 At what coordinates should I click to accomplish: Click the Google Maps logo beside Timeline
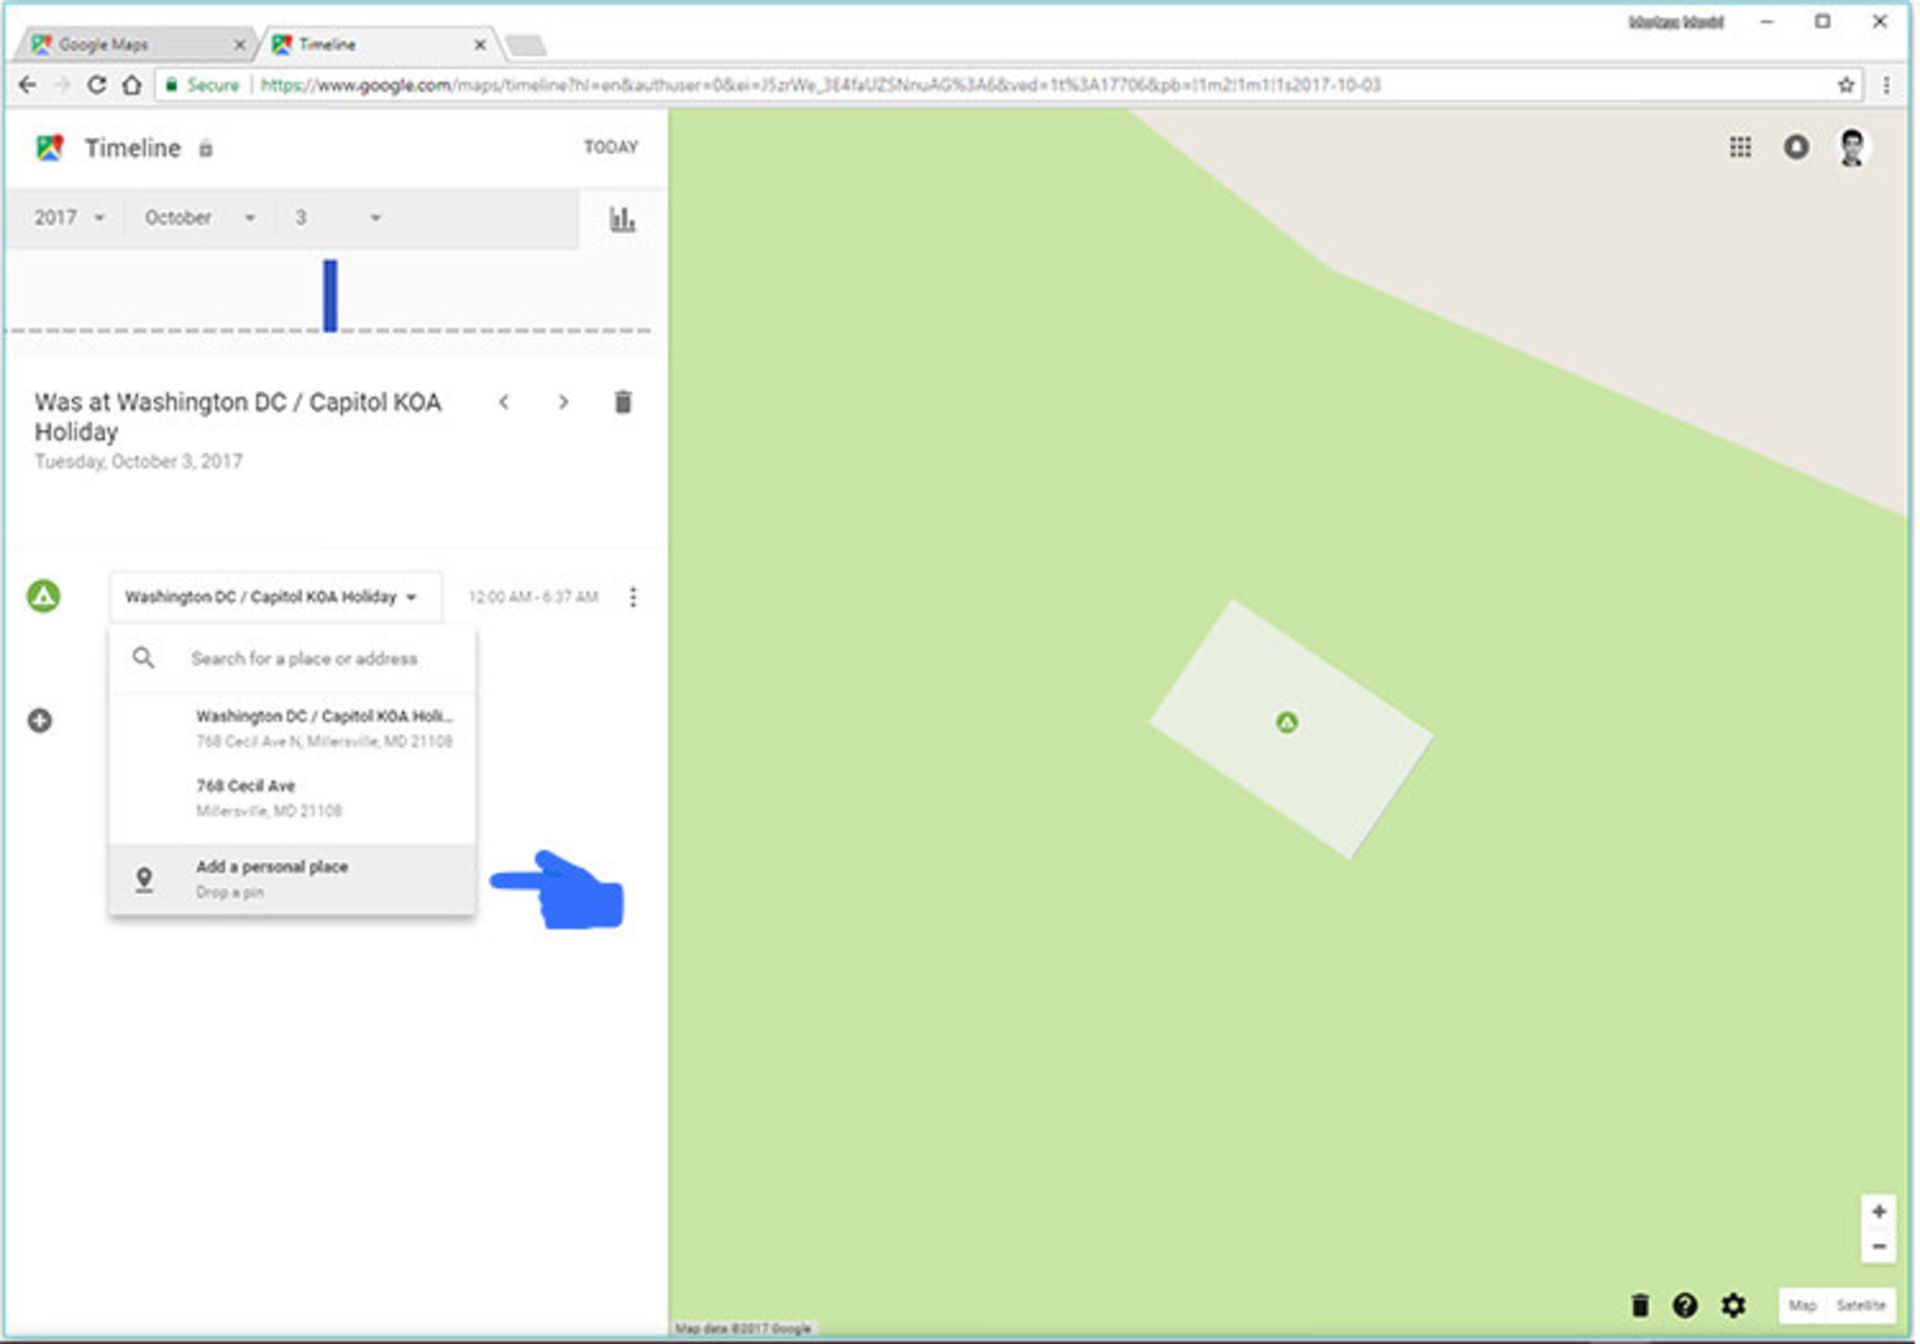click(x=50, y=148)
